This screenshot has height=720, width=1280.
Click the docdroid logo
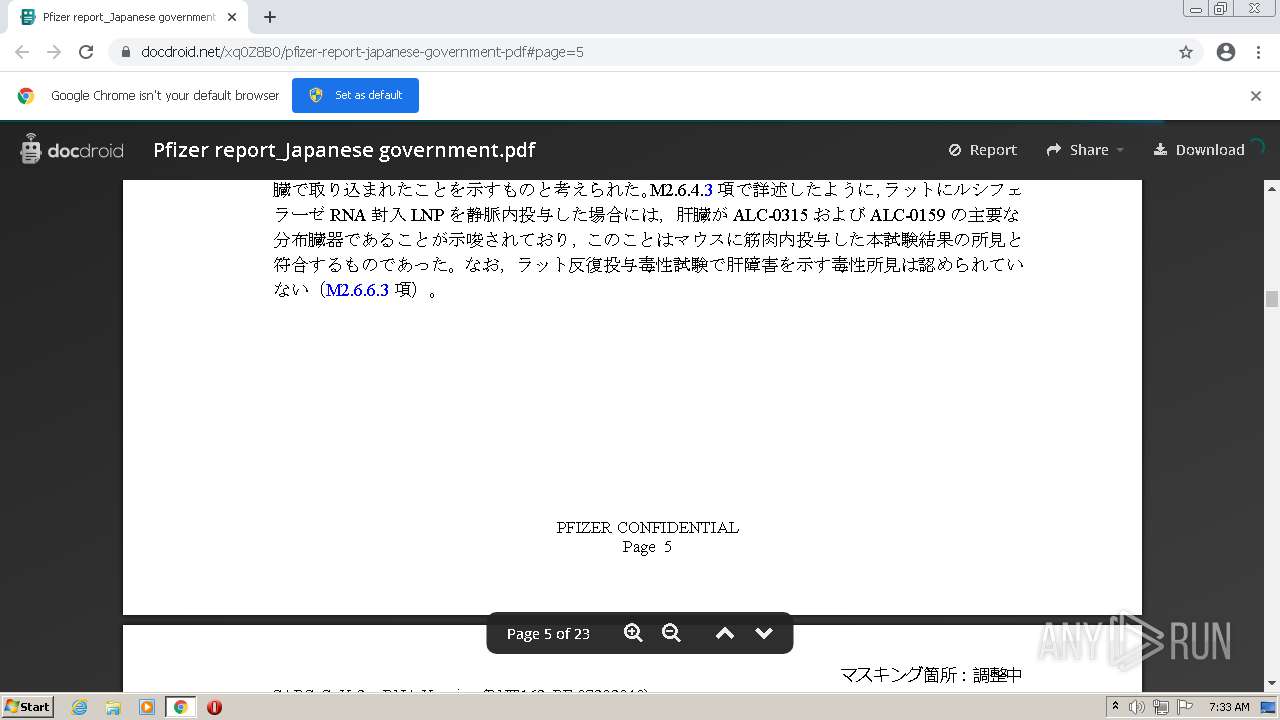pyautogui.click(x=71, y=150)
